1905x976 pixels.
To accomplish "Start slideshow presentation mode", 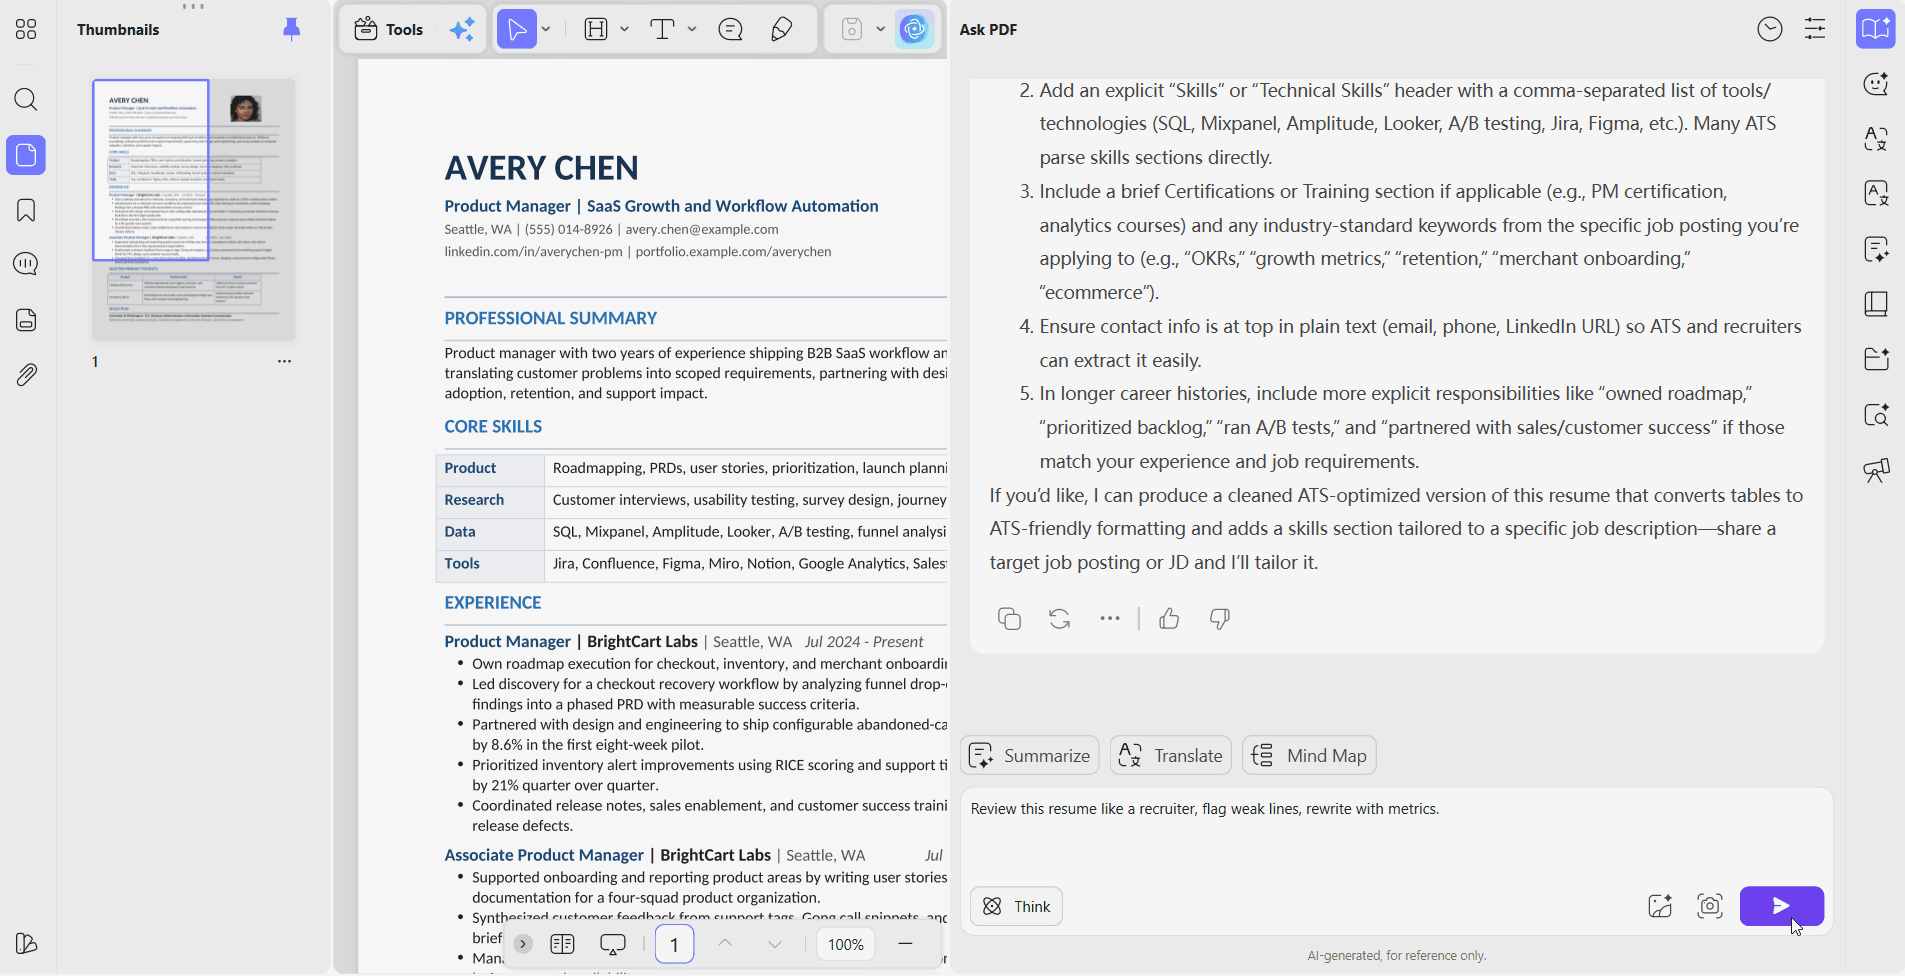I will (613, 944).
